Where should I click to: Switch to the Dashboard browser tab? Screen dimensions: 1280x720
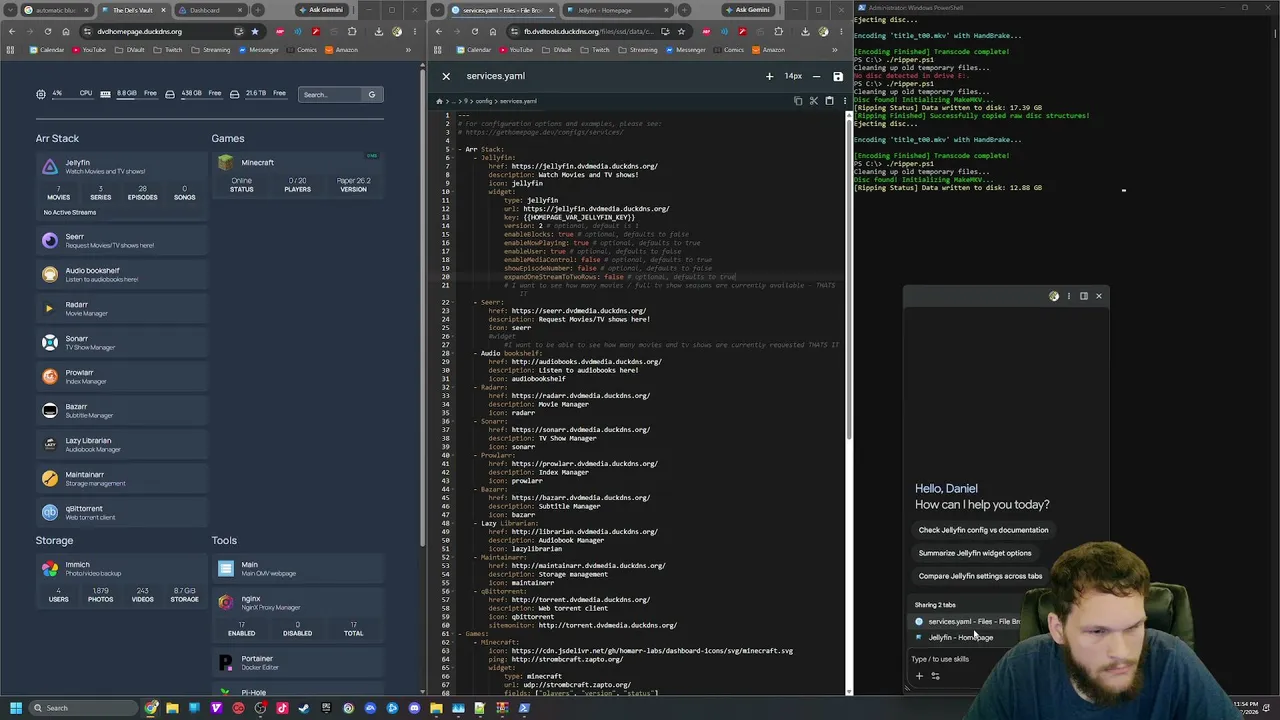pos(210,10)
